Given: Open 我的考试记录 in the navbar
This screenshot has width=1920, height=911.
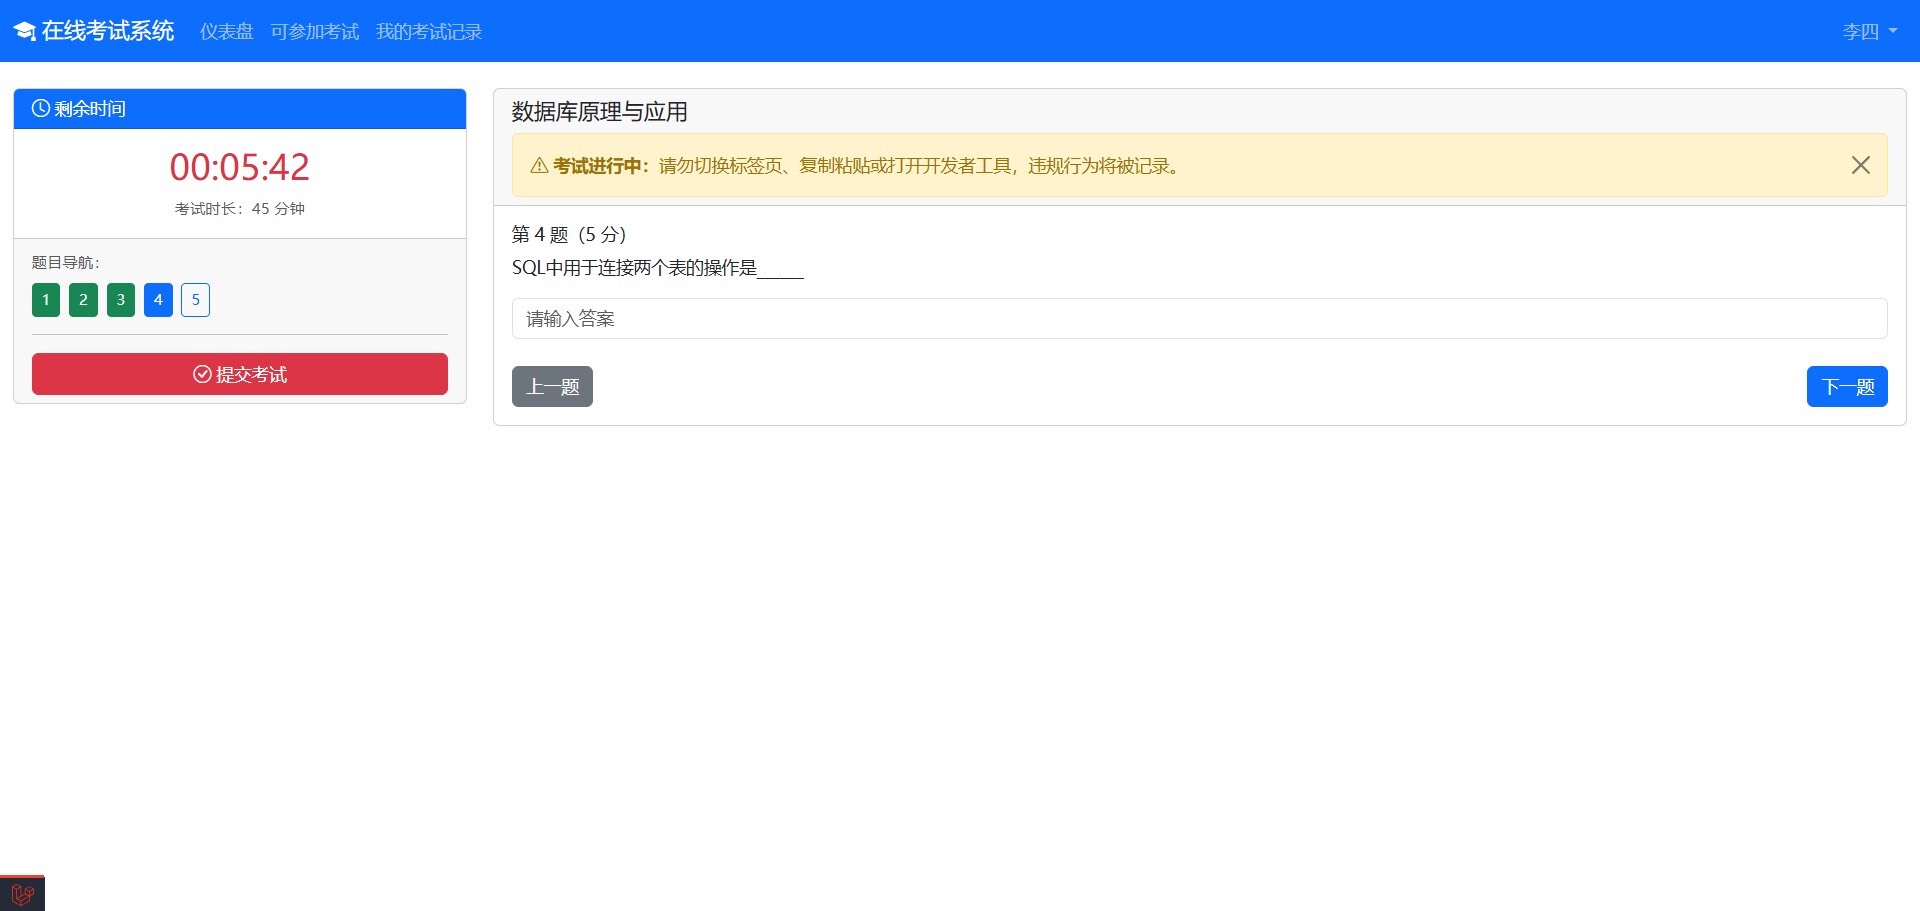Looking at the screenshot, I should (x=429, y=32).
